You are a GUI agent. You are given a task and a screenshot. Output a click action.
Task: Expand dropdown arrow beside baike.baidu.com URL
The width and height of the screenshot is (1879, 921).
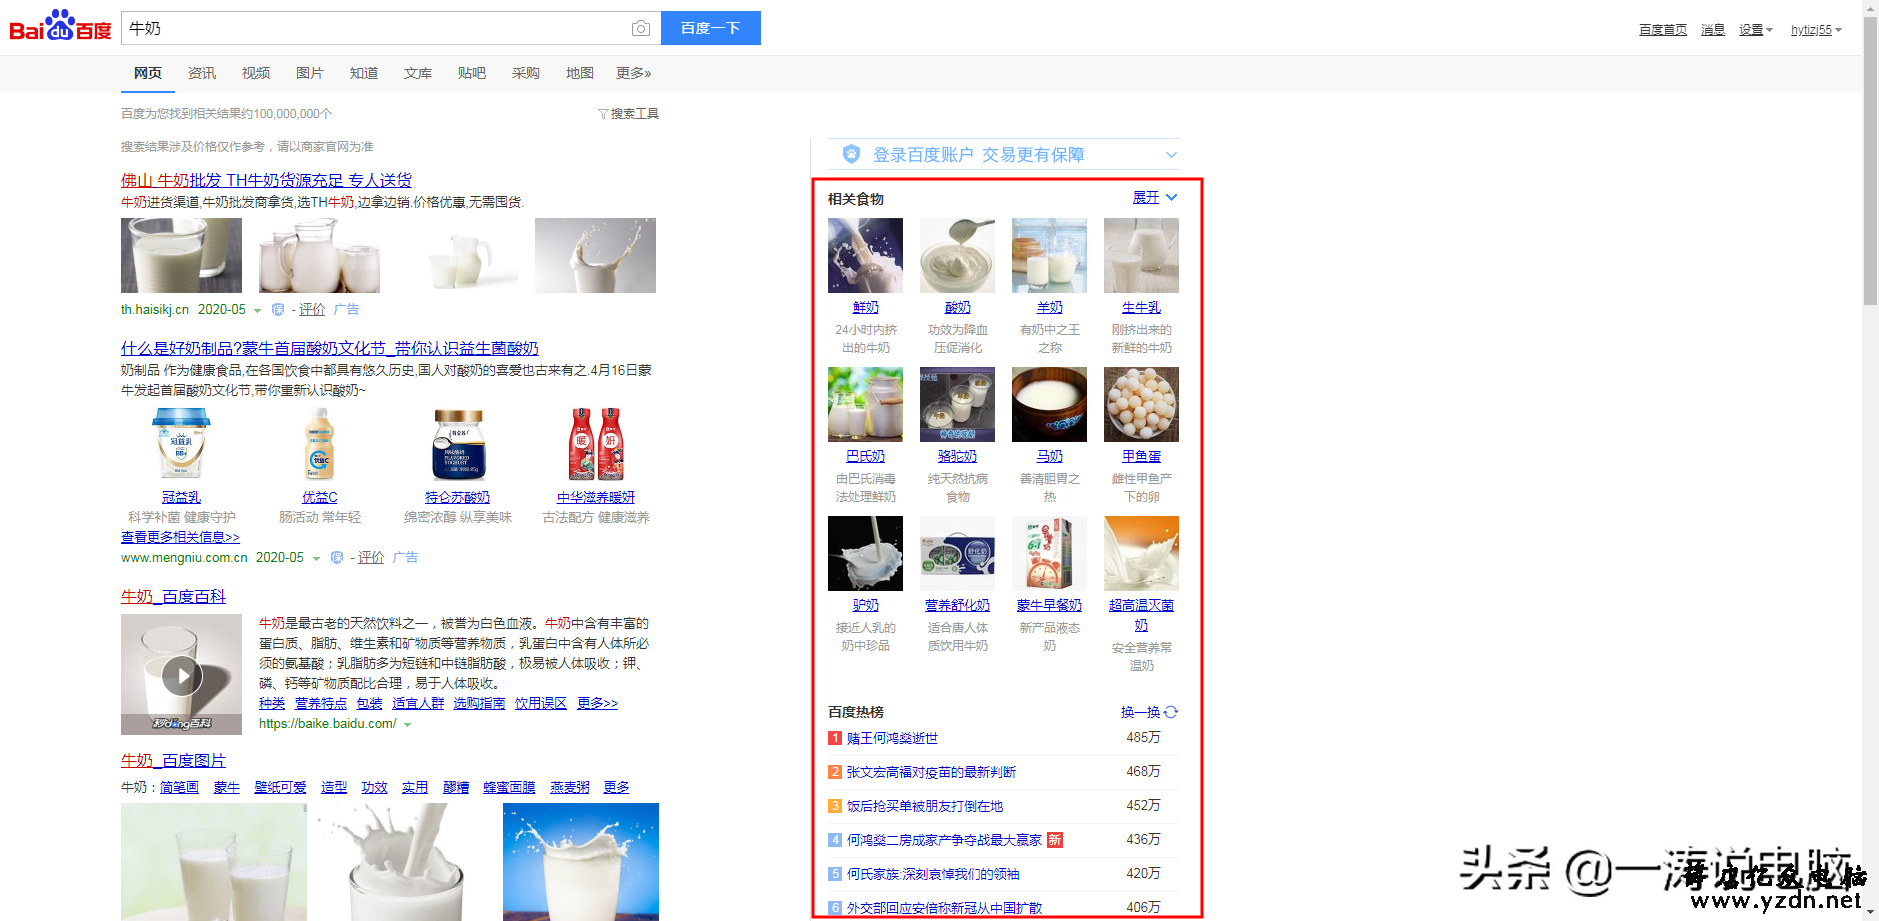point(407,725)
